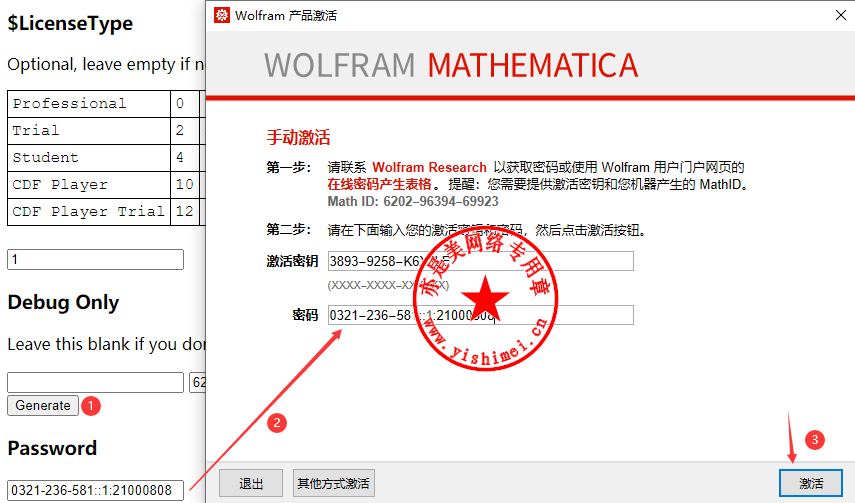Close the Wolfram product activation dialog
Image resolution: width=855 pixels, height=503 pixels.
(x=841, y=15)
